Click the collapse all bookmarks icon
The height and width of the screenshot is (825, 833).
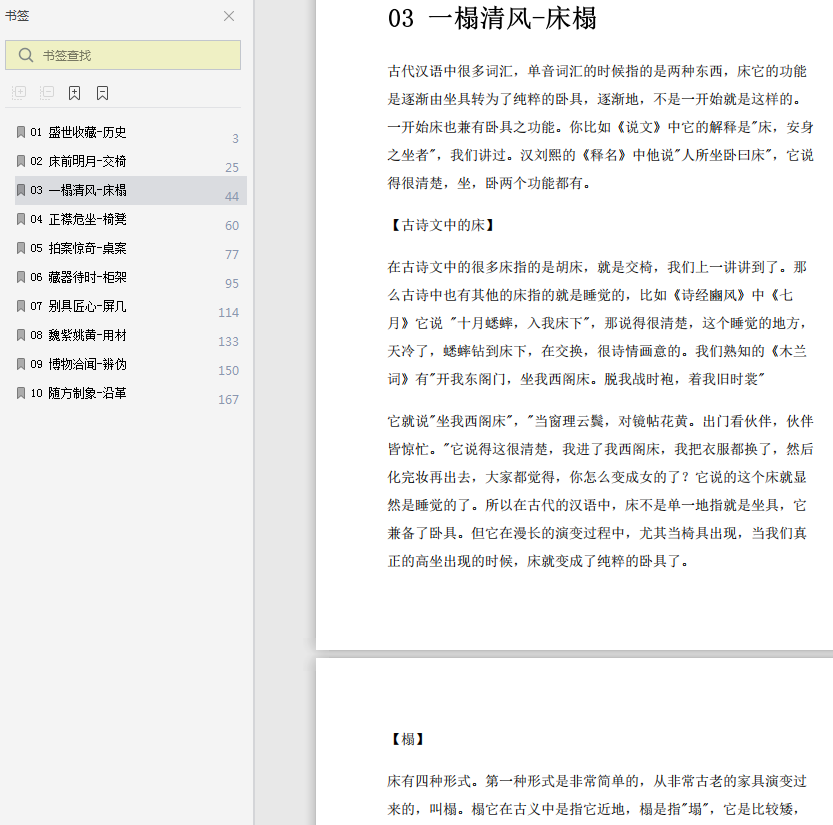[x=47, y=93]
